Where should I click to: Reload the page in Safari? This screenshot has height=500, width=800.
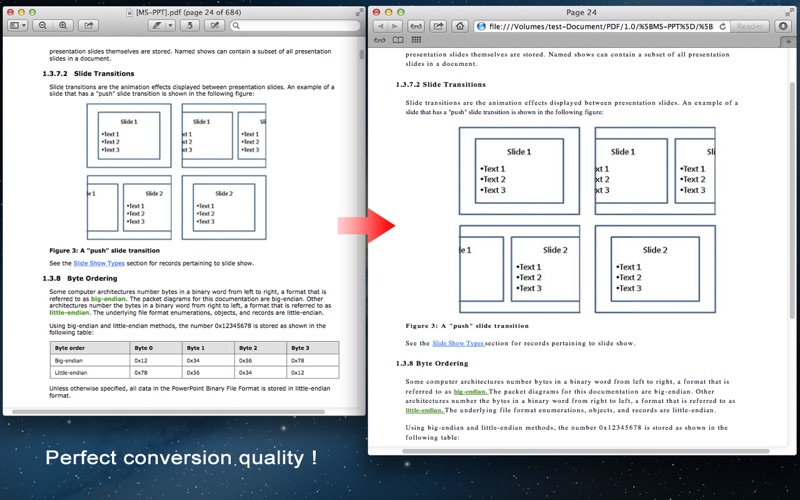click(x=722, y=26)
